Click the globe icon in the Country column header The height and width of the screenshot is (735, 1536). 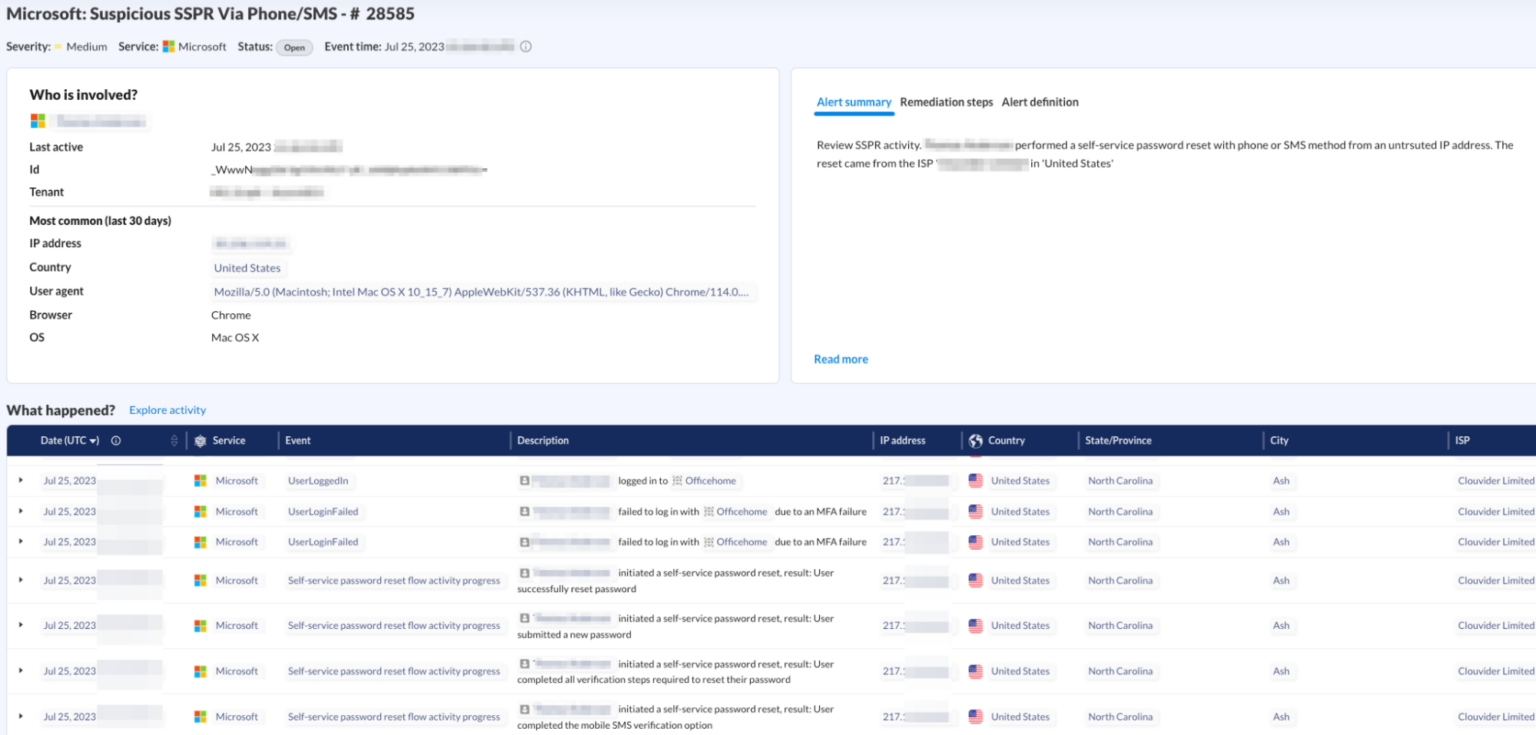[x=976, y=441]
